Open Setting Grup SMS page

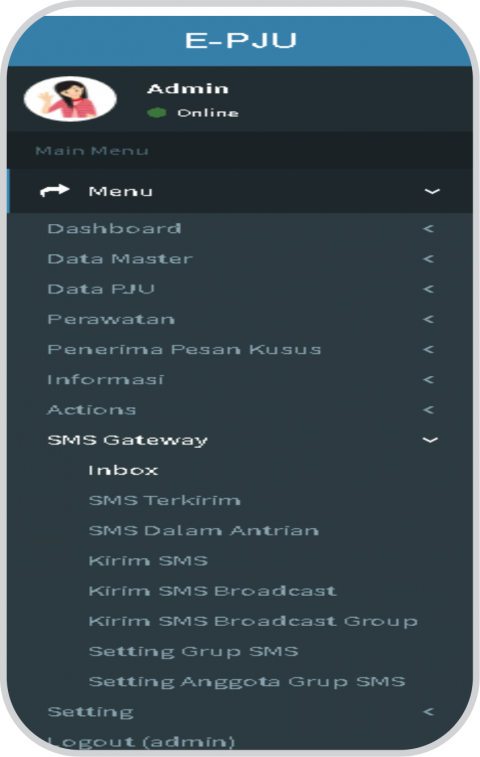pyautogui.click(x=193, y=651)
